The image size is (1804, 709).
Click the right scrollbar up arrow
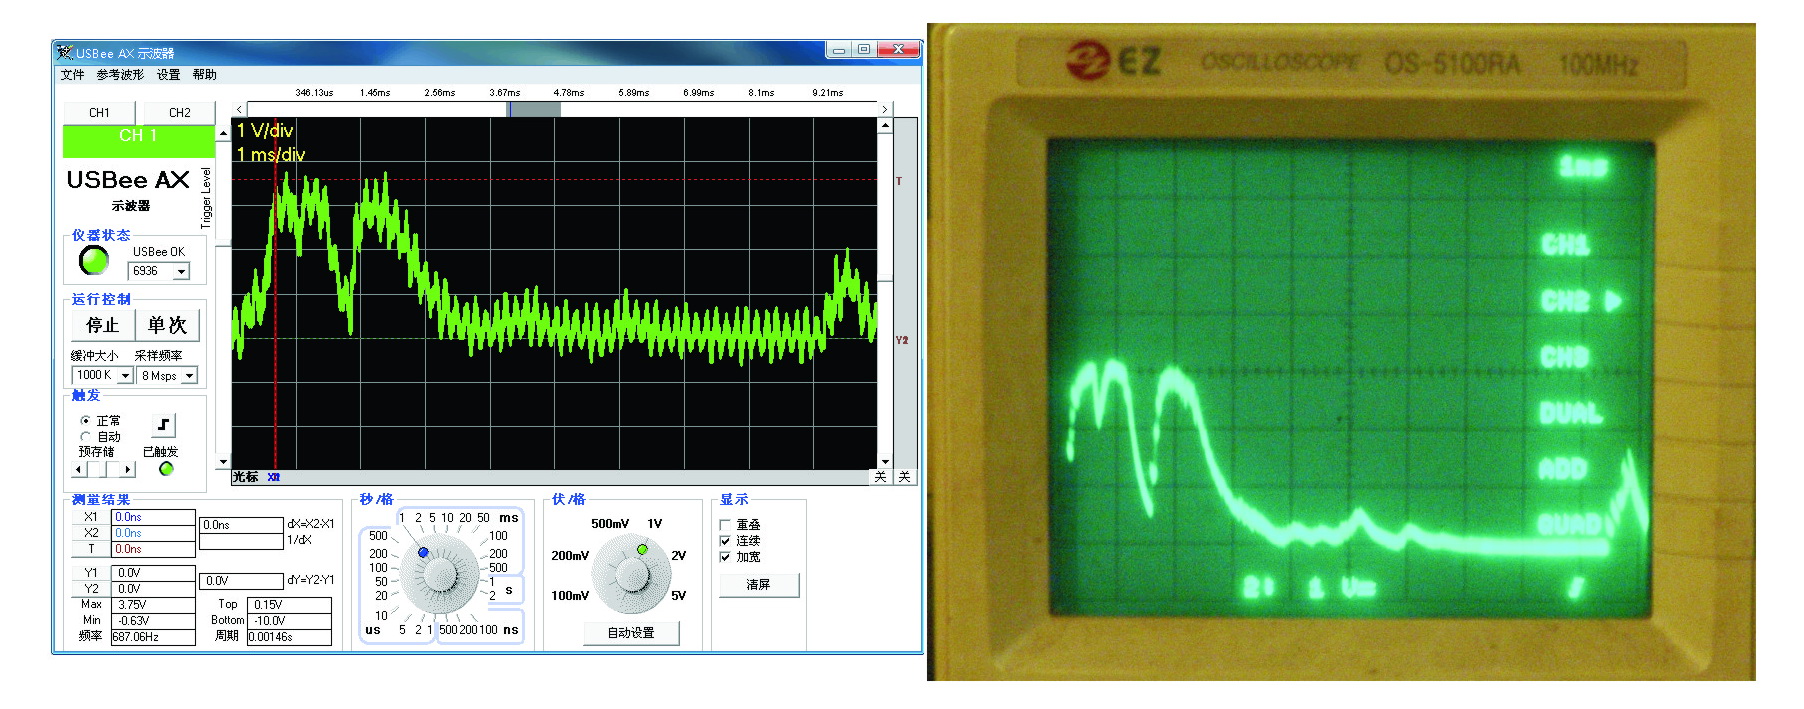[885, 125]
